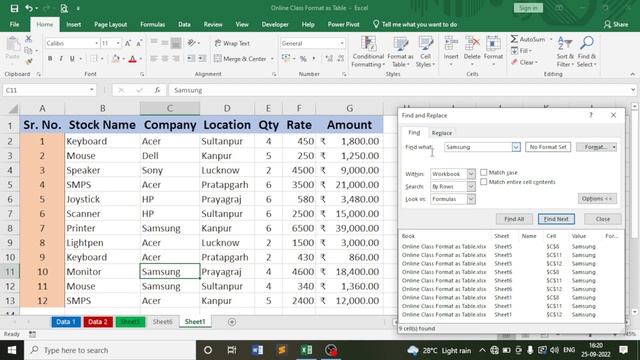Open Cell Styles gallery

[425, 52]
